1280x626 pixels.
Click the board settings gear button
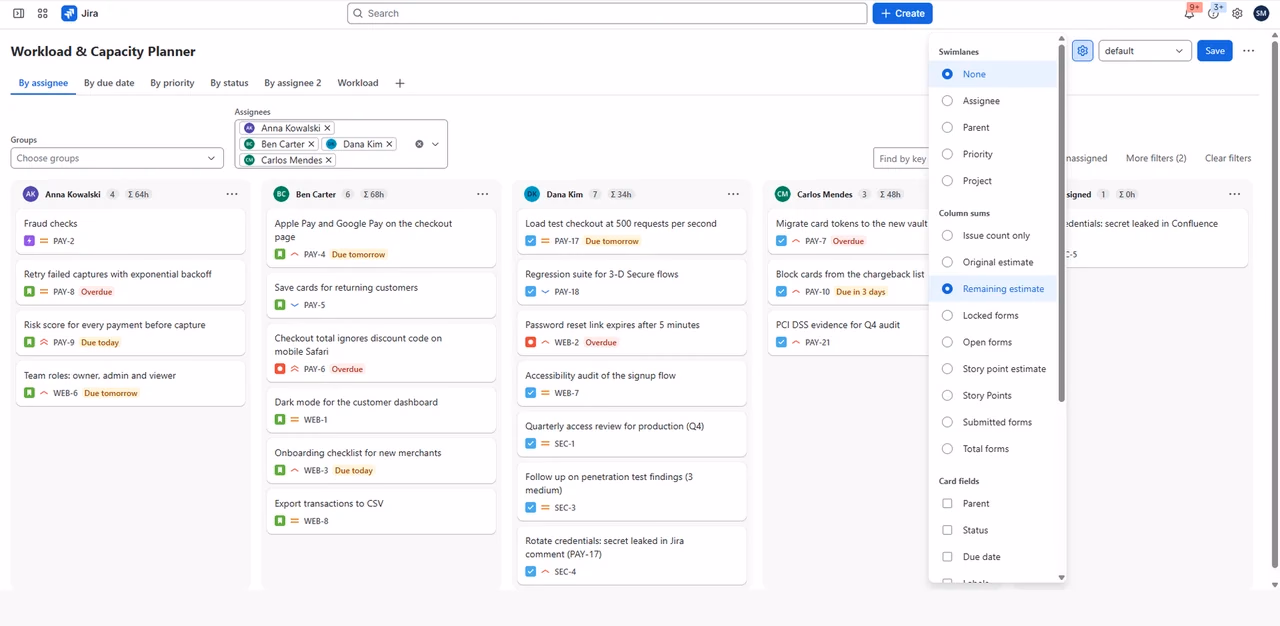[1082, 51]
